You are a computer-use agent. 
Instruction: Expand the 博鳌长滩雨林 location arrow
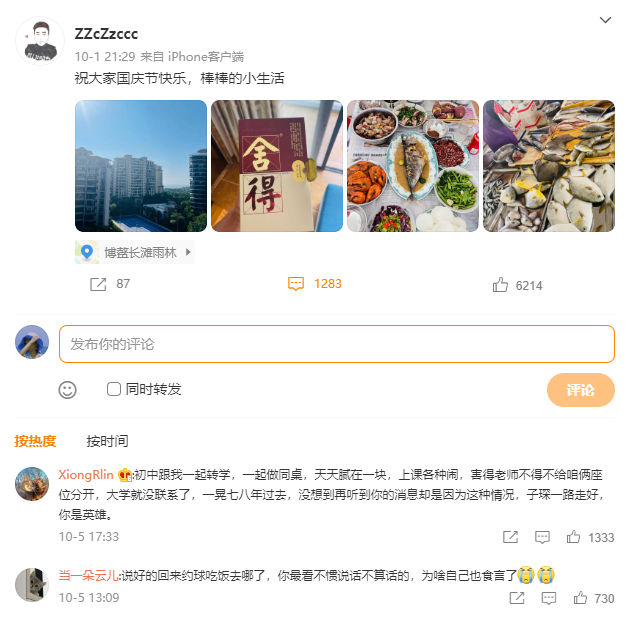pos(188,252)
